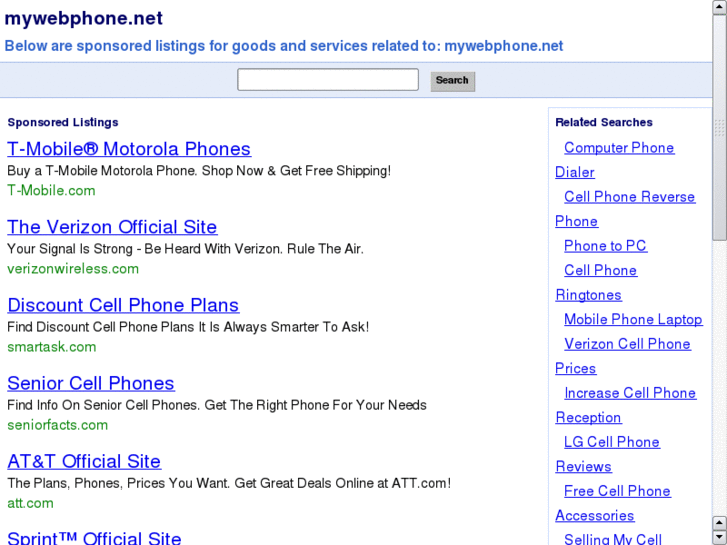Viewport: 727px width, 545px height.
Task: Open Computer Phone Dialer related search
Action: [x=619, y=148]
